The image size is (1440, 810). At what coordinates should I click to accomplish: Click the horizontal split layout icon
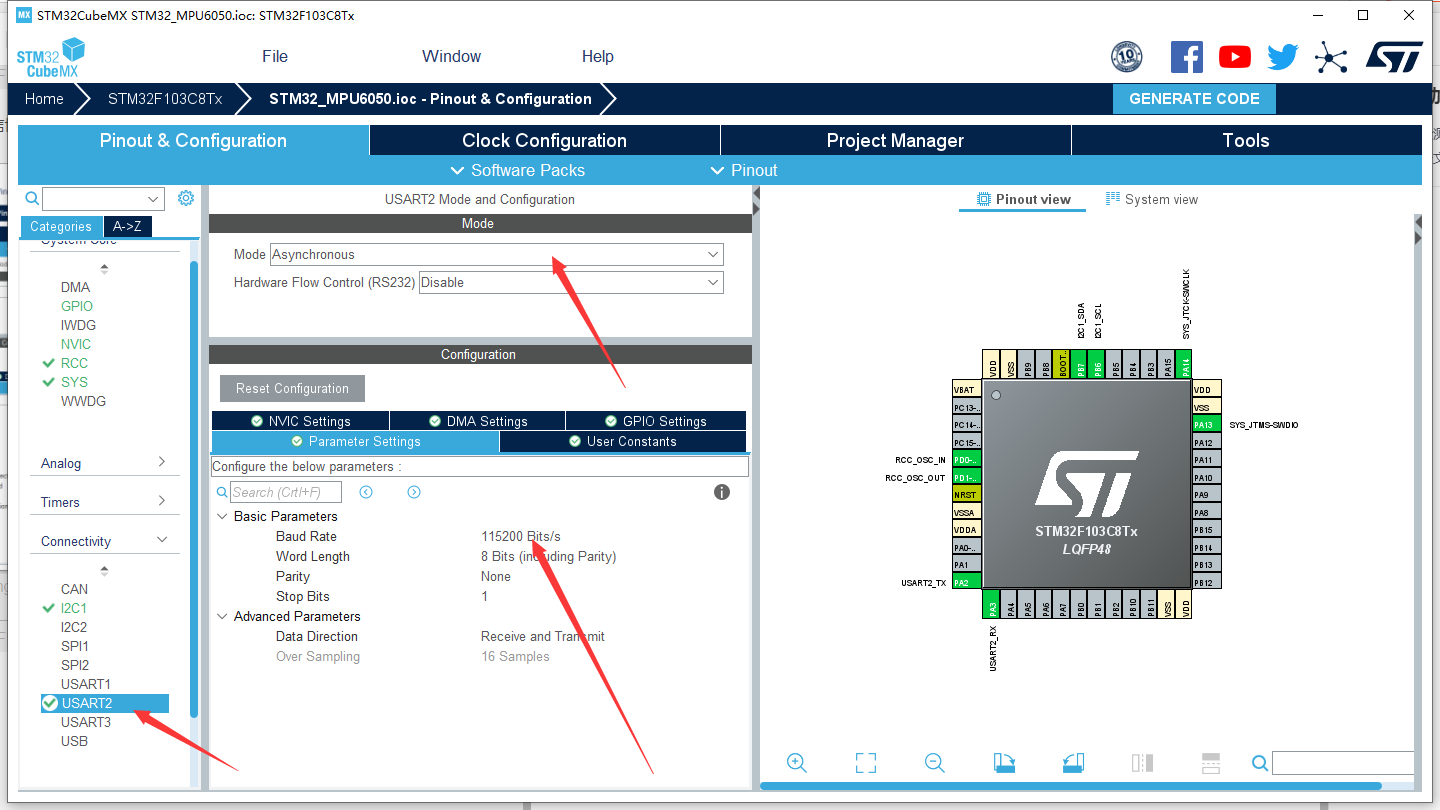[x=1210, y=763]
